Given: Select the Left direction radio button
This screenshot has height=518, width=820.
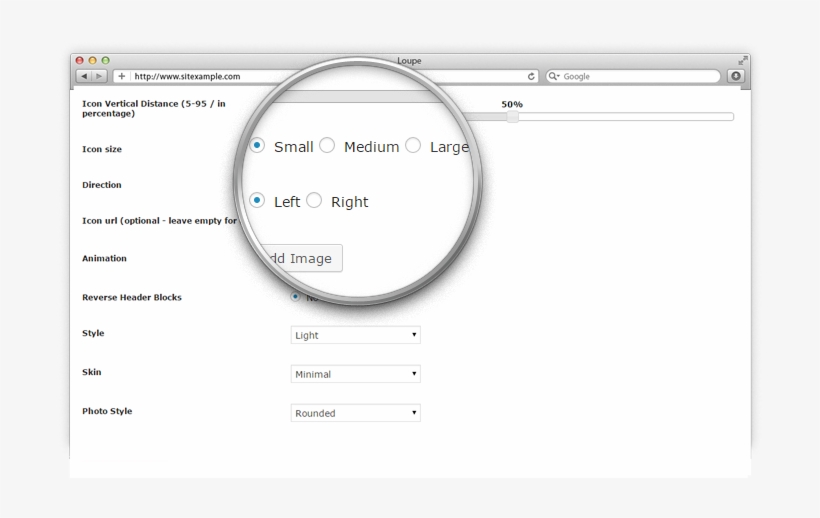Looking at the screenshot, I should (x=257, y=200).
